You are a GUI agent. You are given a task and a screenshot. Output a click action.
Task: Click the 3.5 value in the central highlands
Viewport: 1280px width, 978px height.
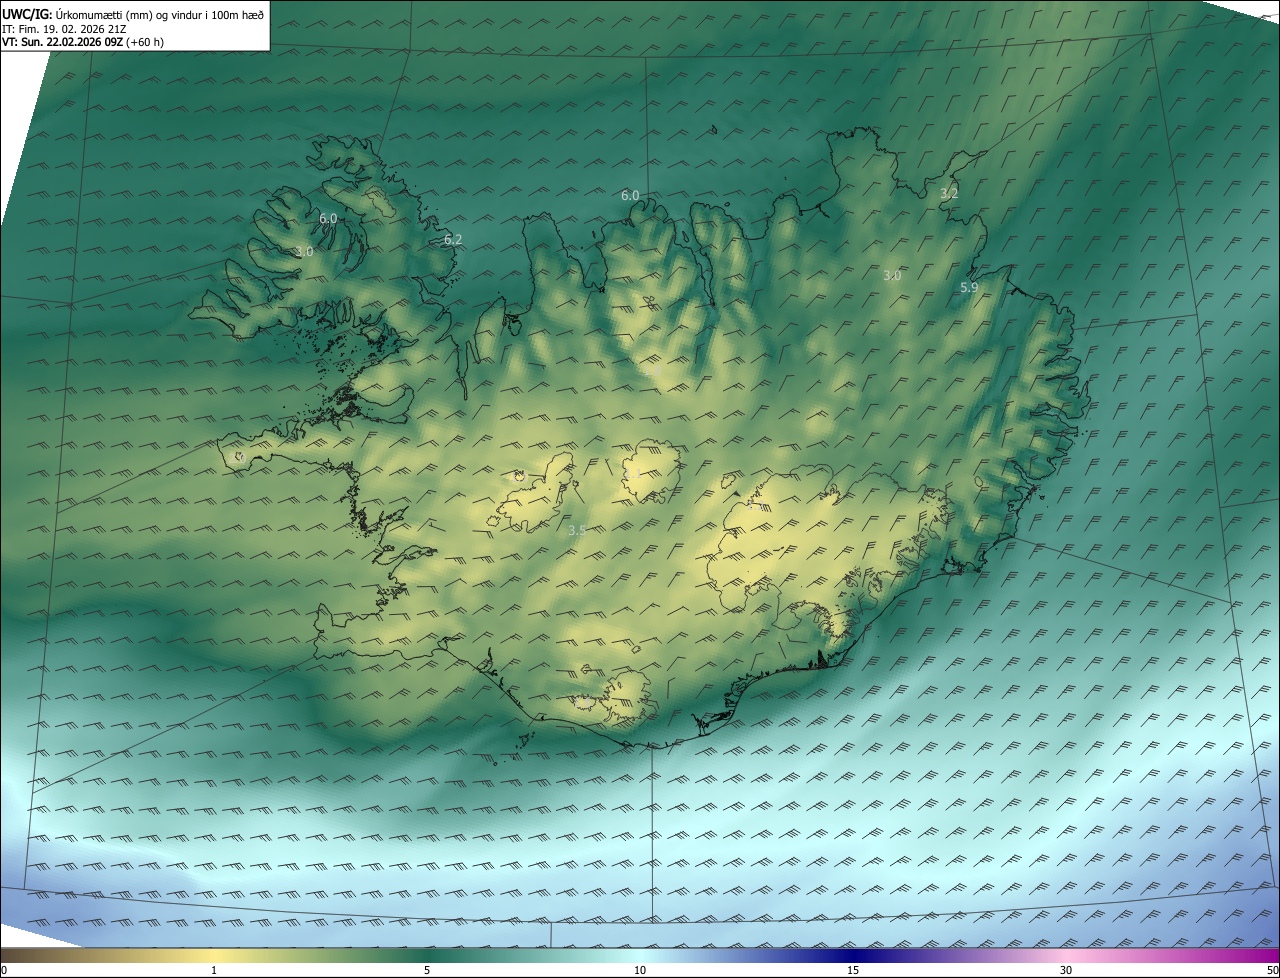pos(576,530)
